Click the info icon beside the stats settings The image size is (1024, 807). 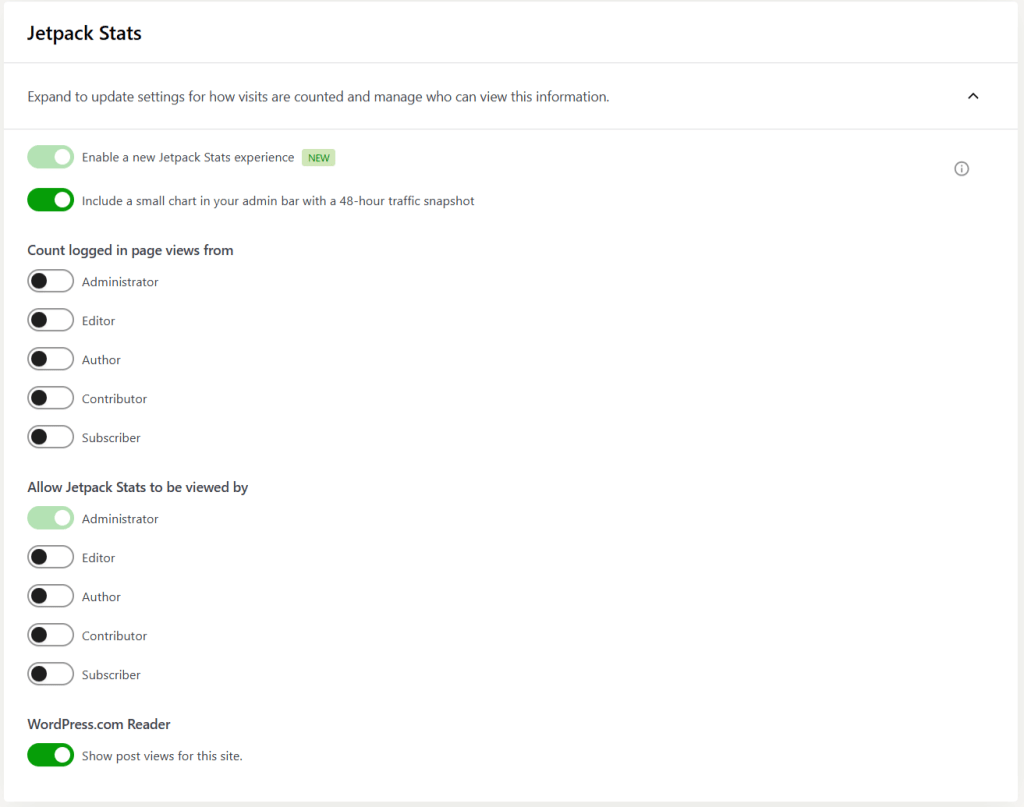pos(961,169)
